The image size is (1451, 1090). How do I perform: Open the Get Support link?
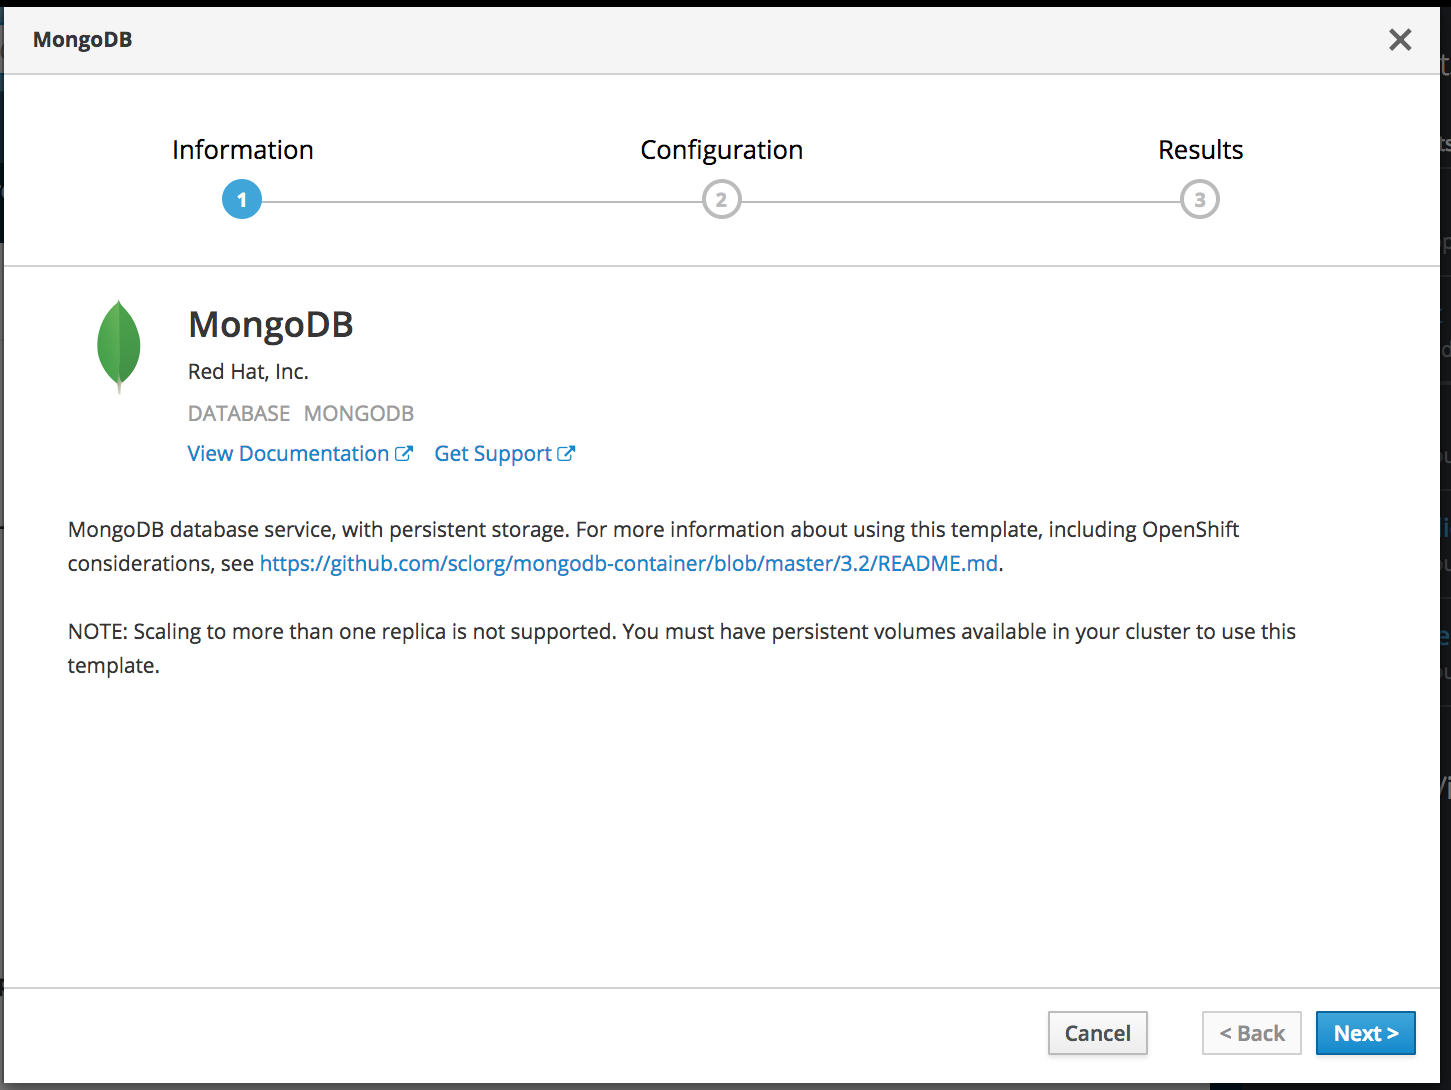coord(504,454)
